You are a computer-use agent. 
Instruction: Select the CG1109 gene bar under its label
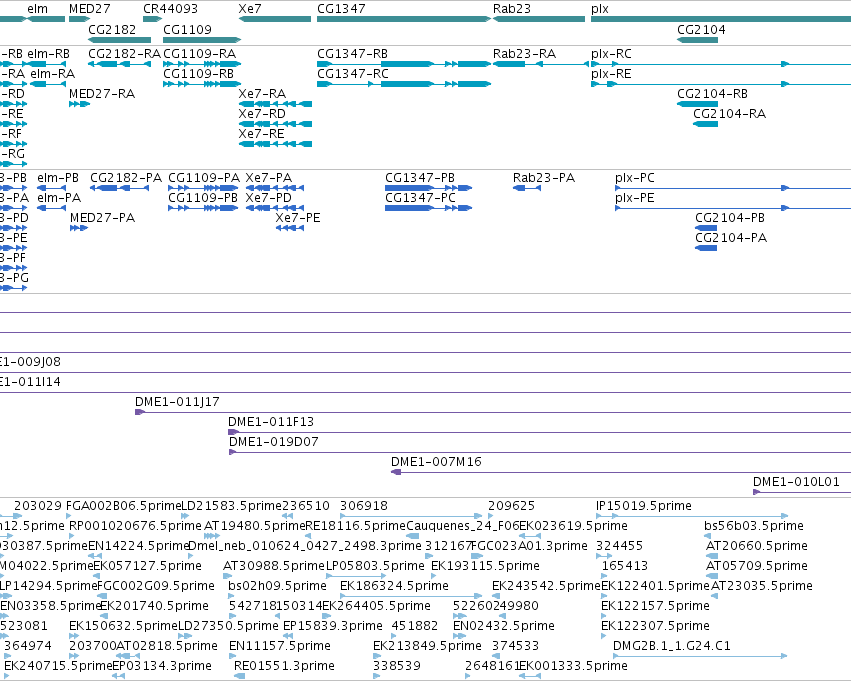click(x=202, y=40)
